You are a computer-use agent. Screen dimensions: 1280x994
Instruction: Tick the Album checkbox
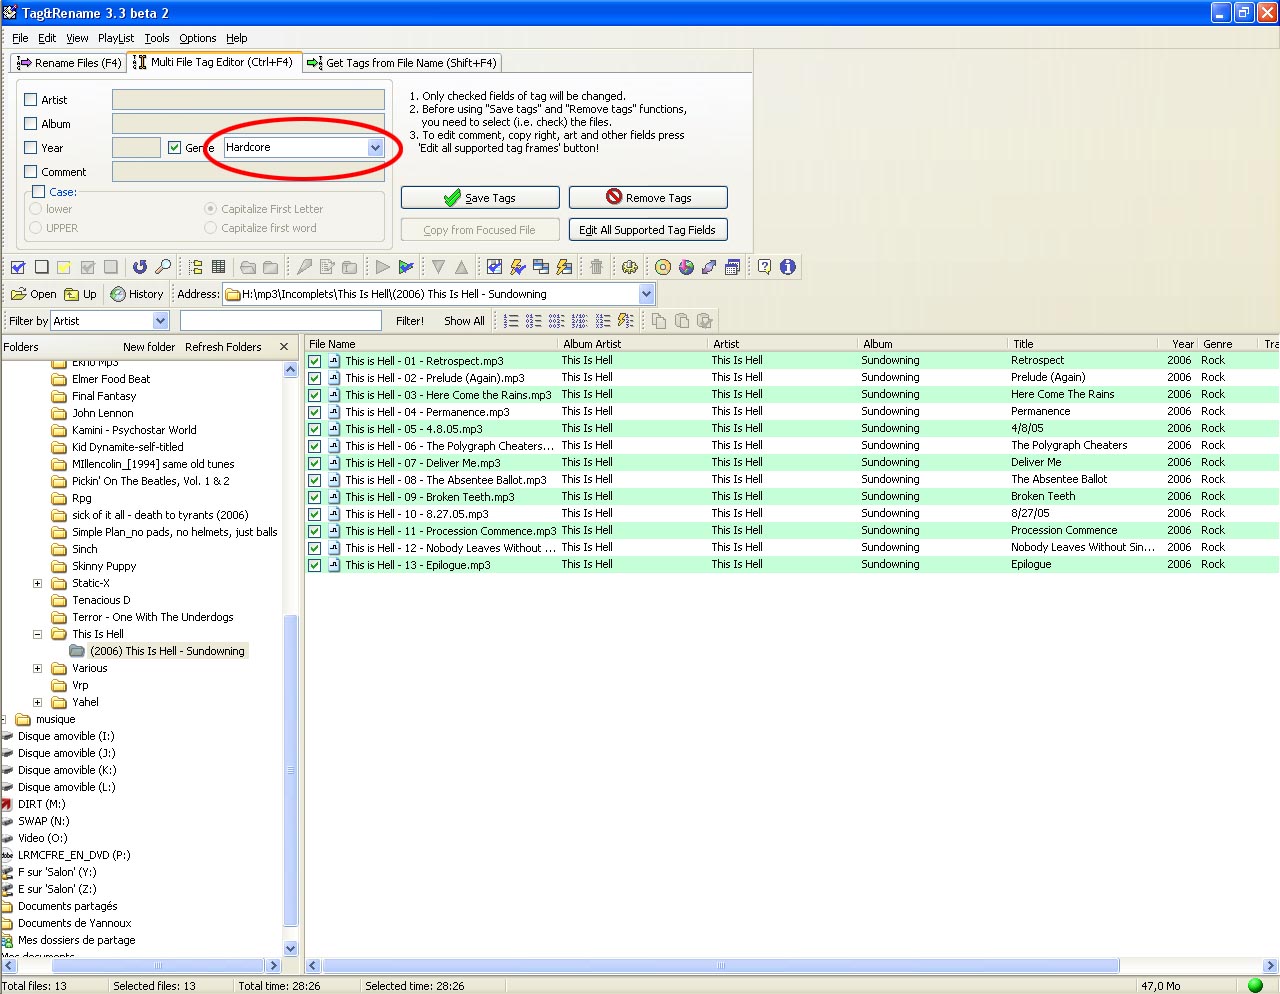pyautogui.click(x=31, y=124)
